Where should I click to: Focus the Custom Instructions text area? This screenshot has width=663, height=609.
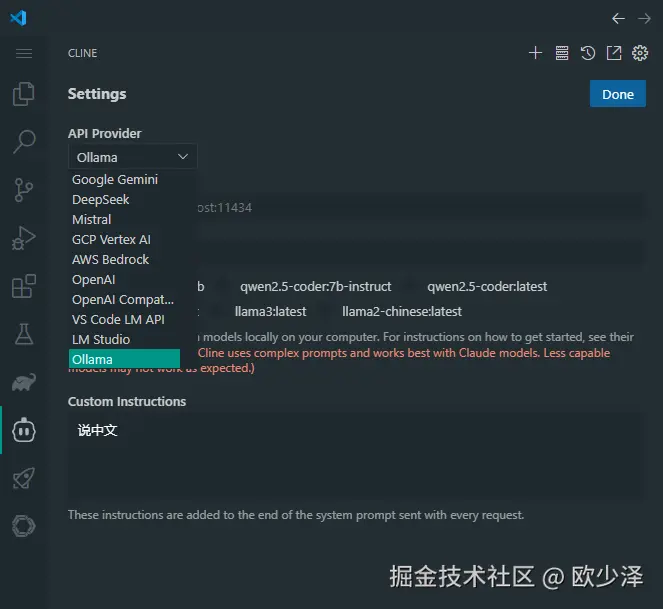coord(356,456)
